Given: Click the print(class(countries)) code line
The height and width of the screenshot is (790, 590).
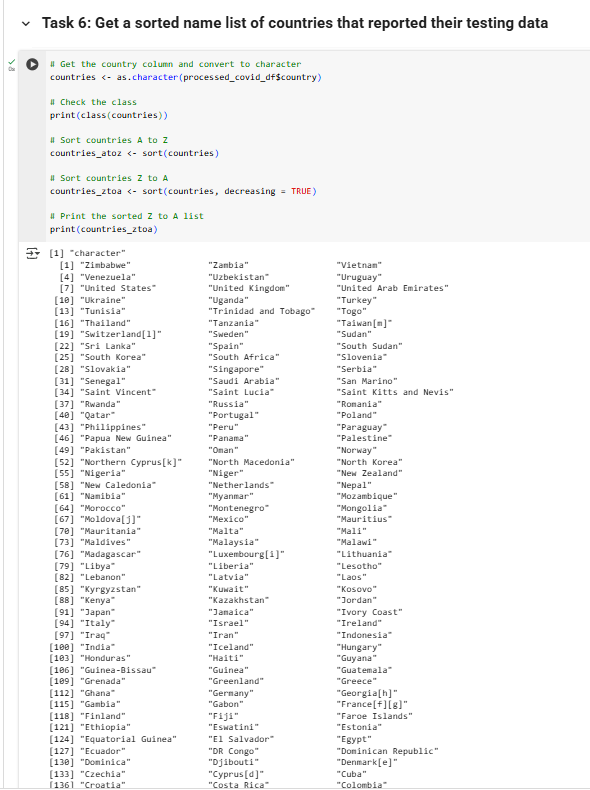Looking at the screenshot, I should 109,115.
